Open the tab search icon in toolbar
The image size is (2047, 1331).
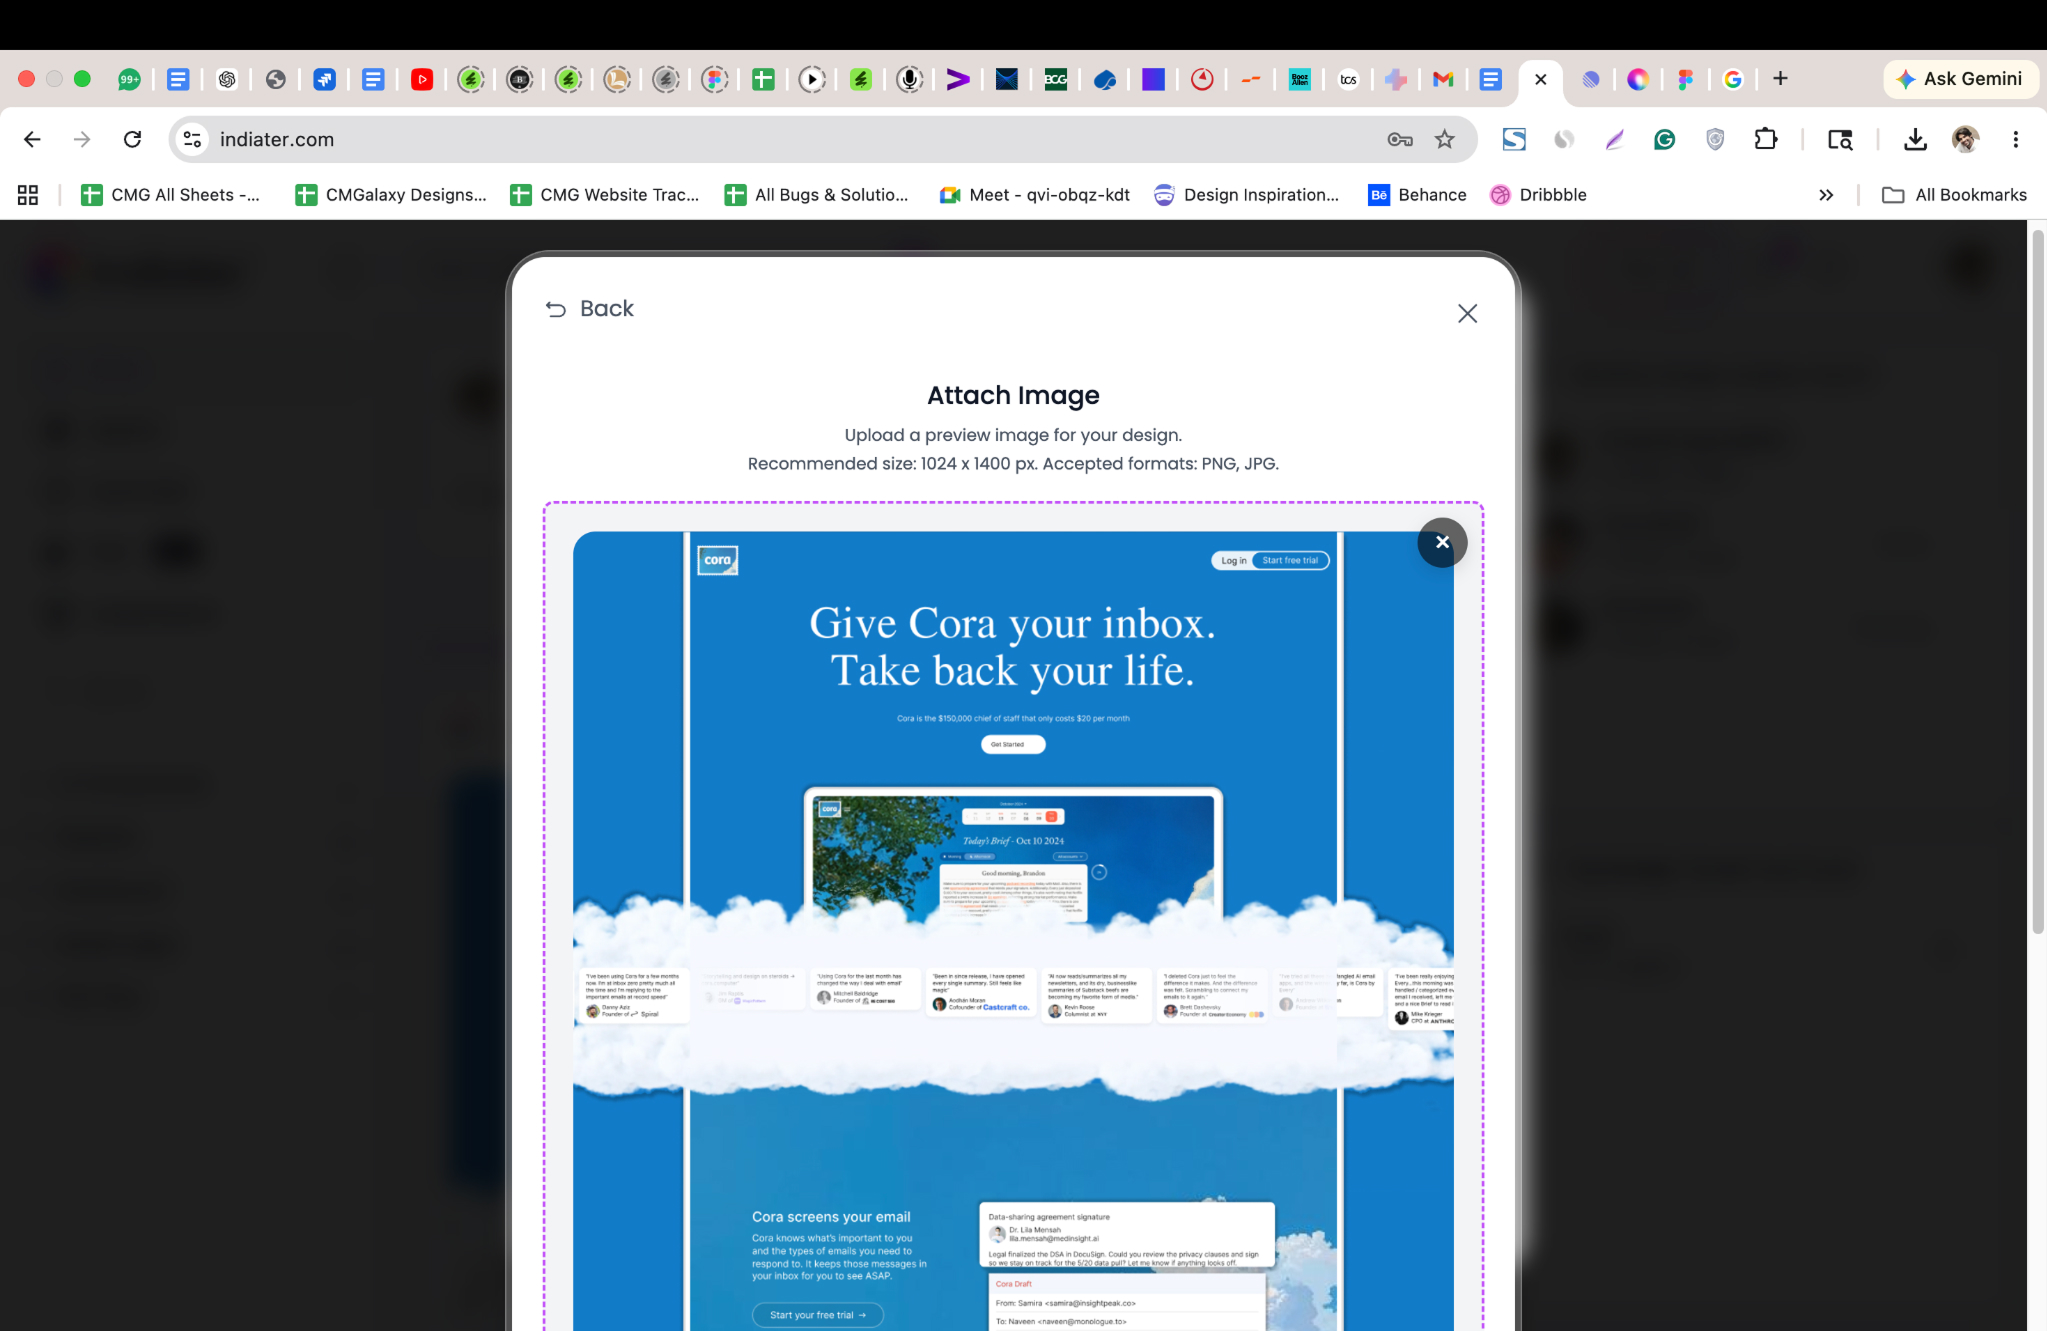(1840, 140)
